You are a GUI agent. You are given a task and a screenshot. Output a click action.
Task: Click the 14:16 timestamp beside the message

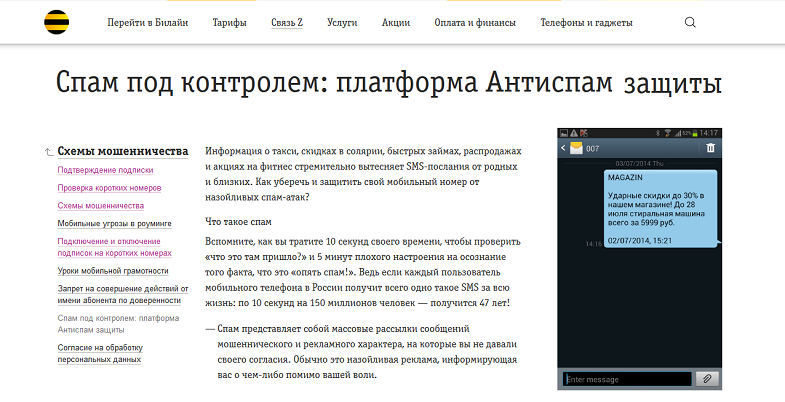point(594,244)
